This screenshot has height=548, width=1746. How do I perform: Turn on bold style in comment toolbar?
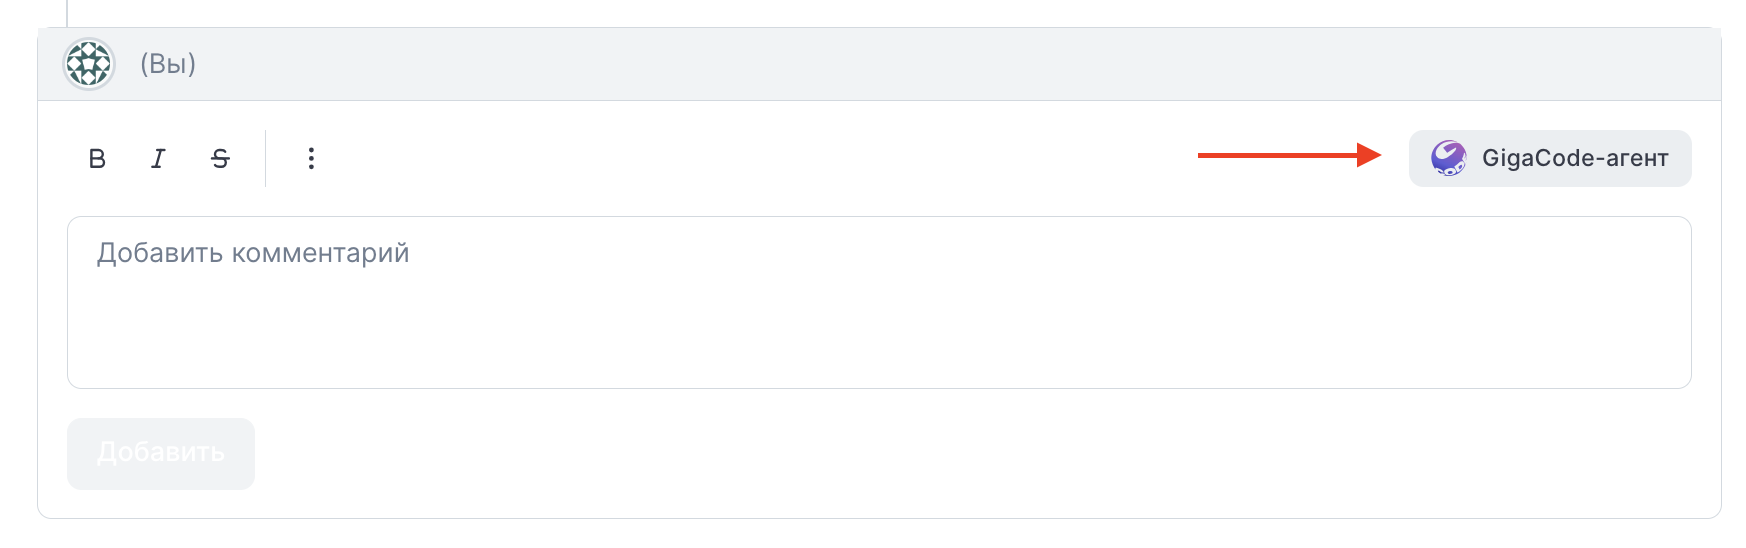click(x=97, y=158)
